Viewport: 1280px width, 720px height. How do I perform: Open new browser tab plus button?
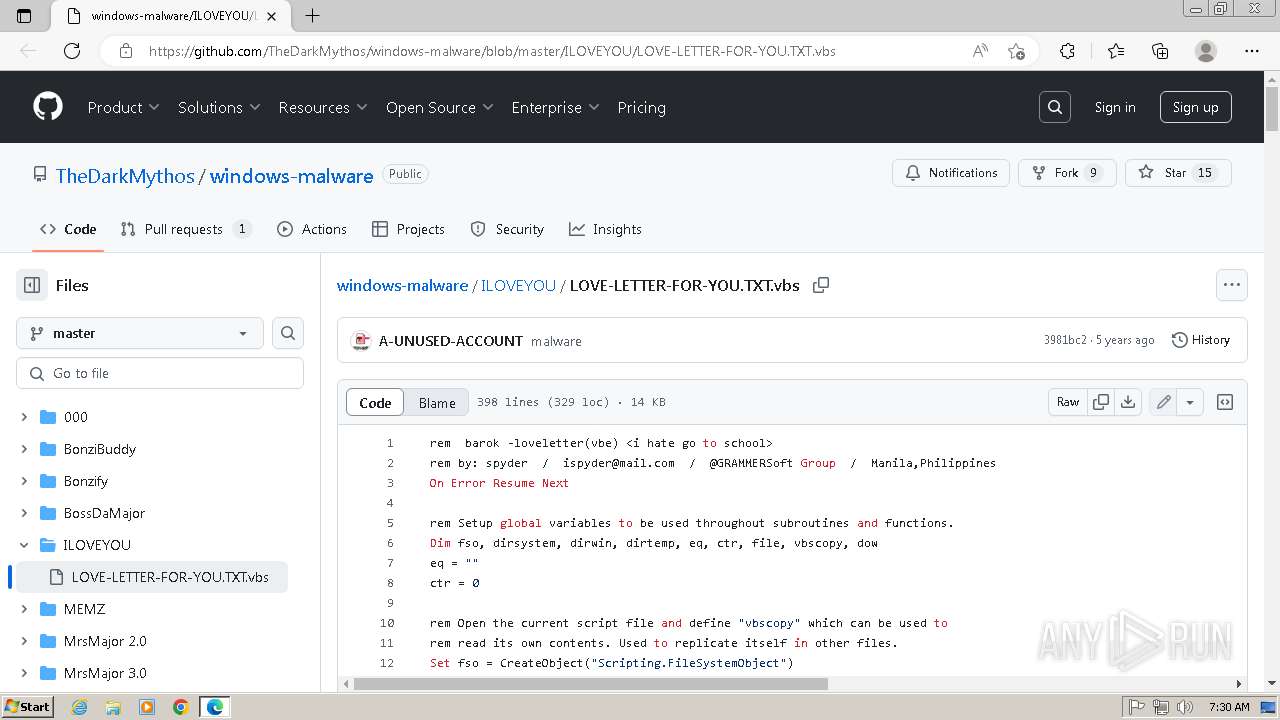(312, 15)
